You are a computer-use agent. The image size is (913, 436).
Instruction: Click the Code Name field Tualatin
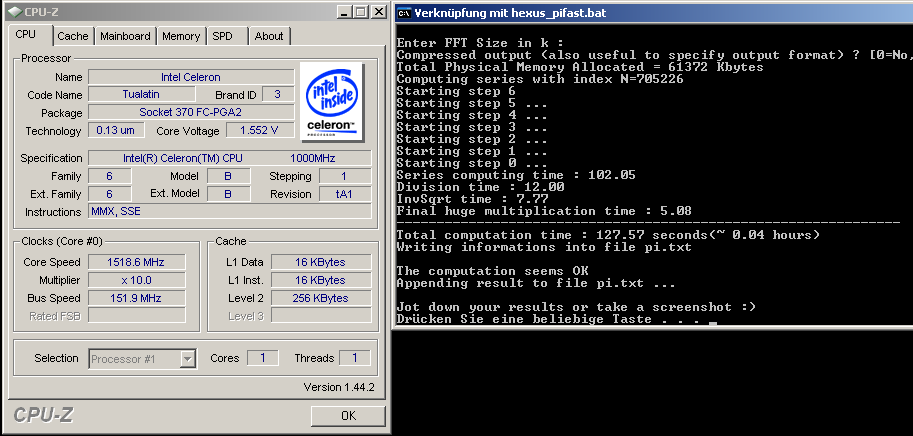click(x=141, y=94)
